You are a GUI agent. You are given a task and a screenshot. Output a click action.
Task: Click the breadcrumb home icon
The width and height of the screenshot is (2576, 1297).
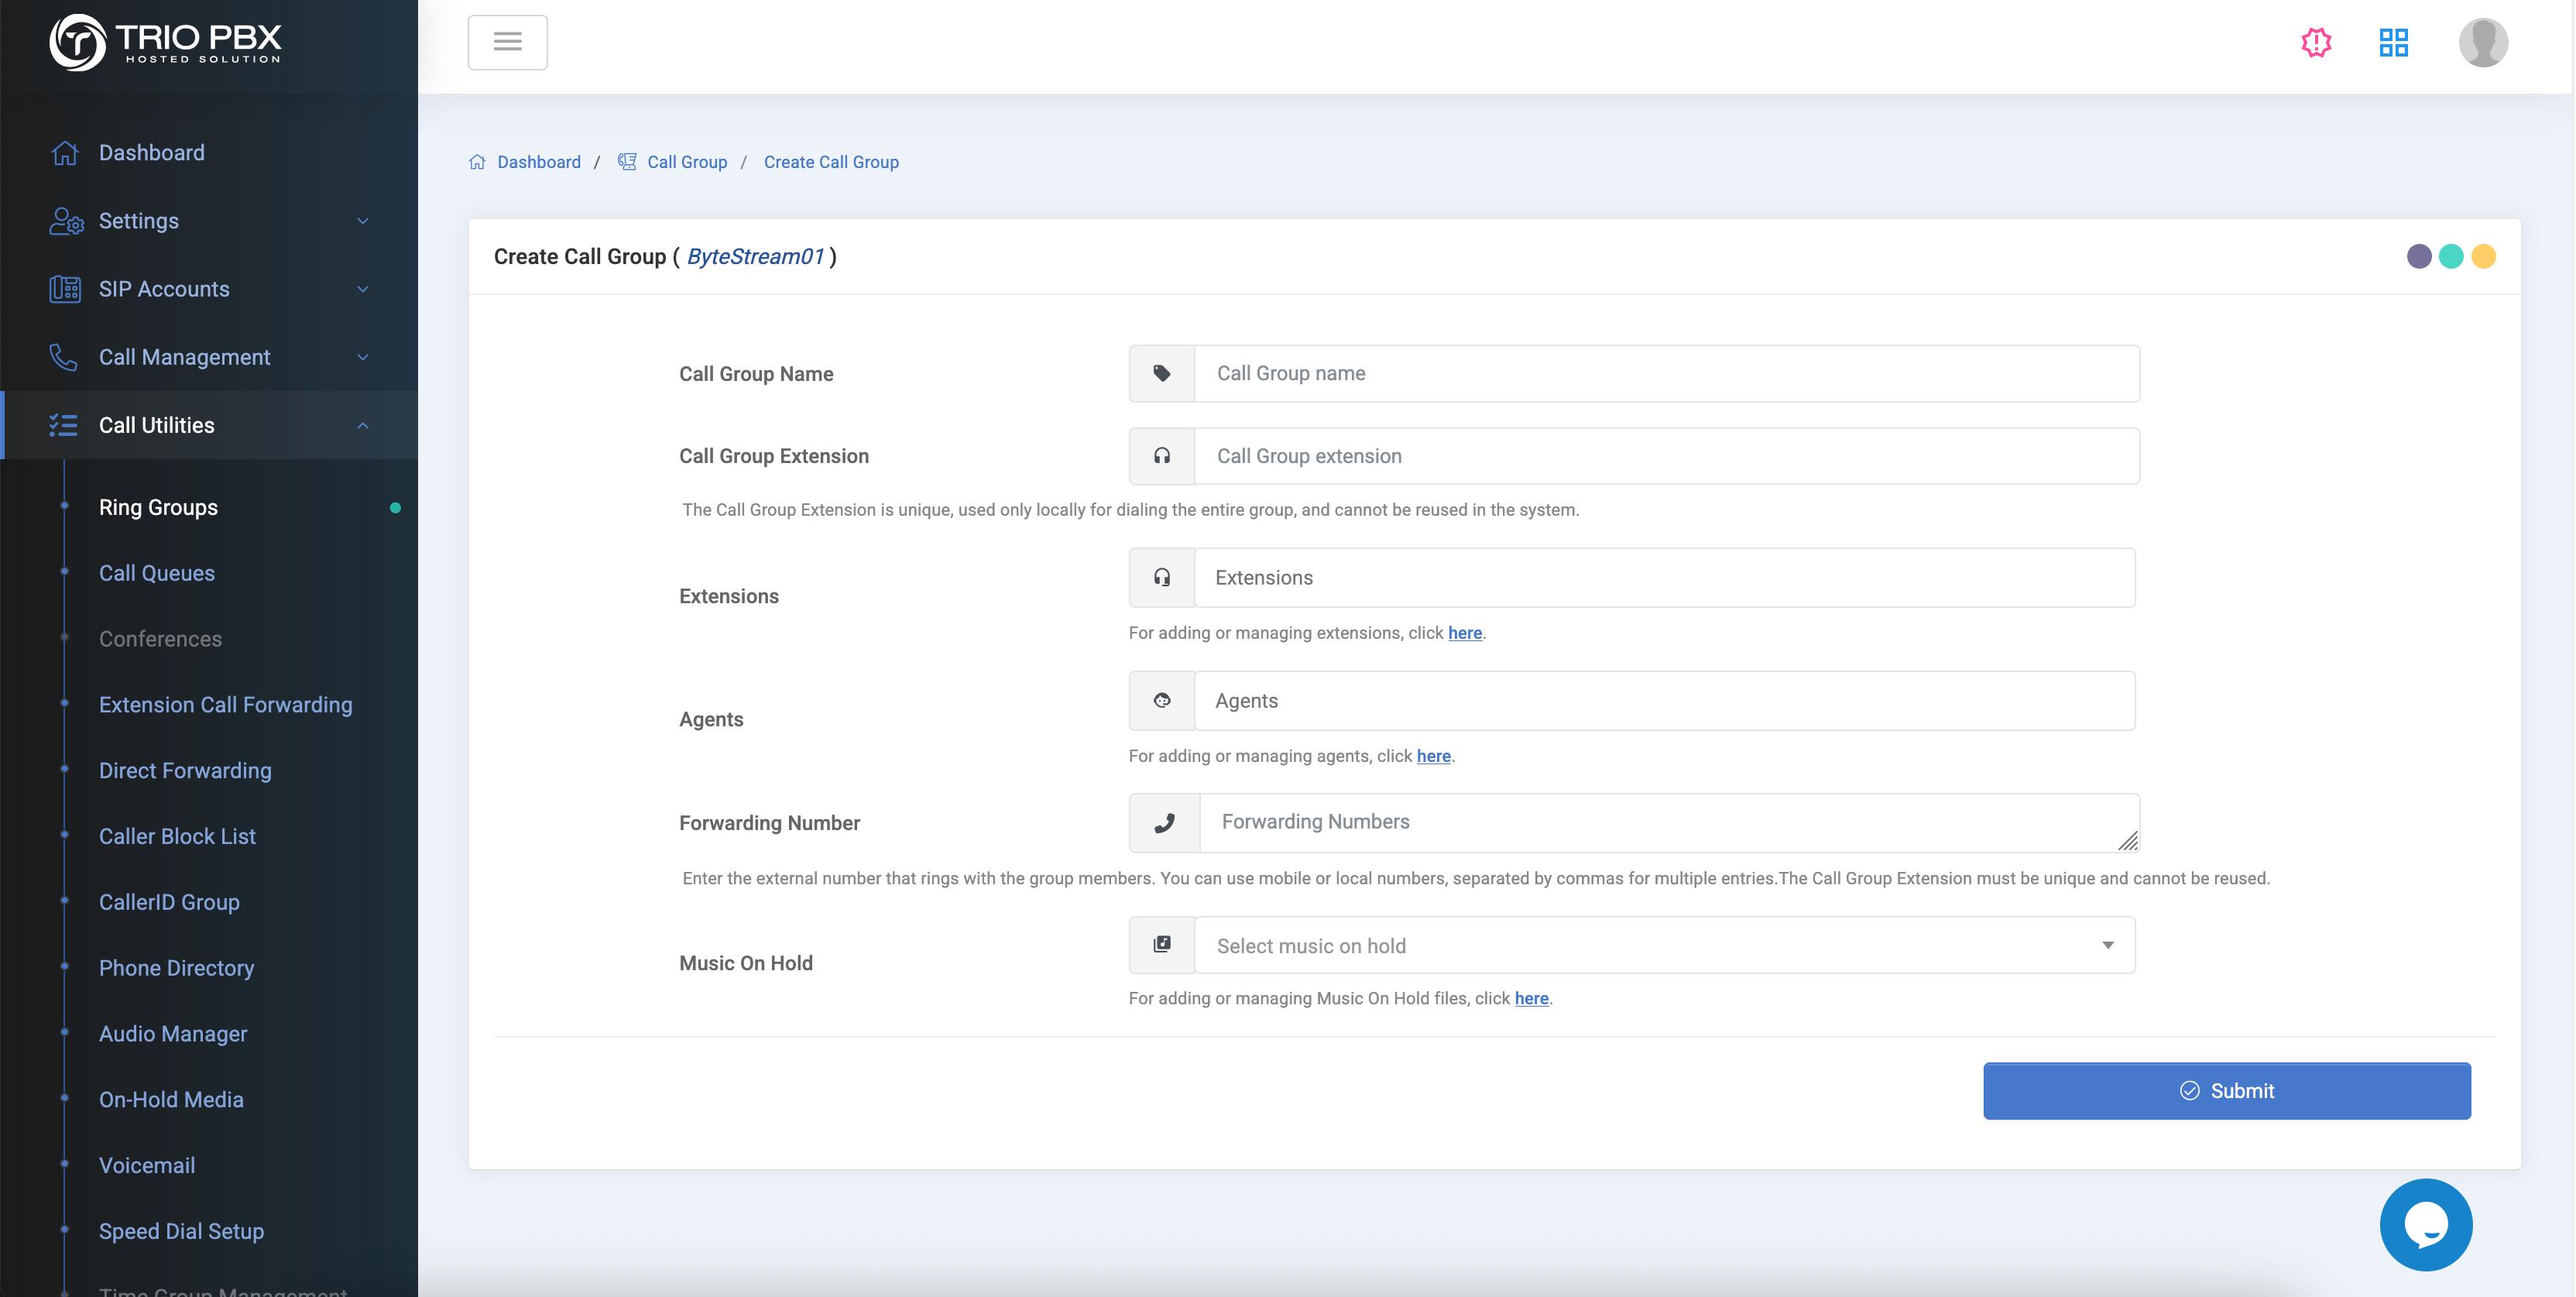[x=477, y=162]
